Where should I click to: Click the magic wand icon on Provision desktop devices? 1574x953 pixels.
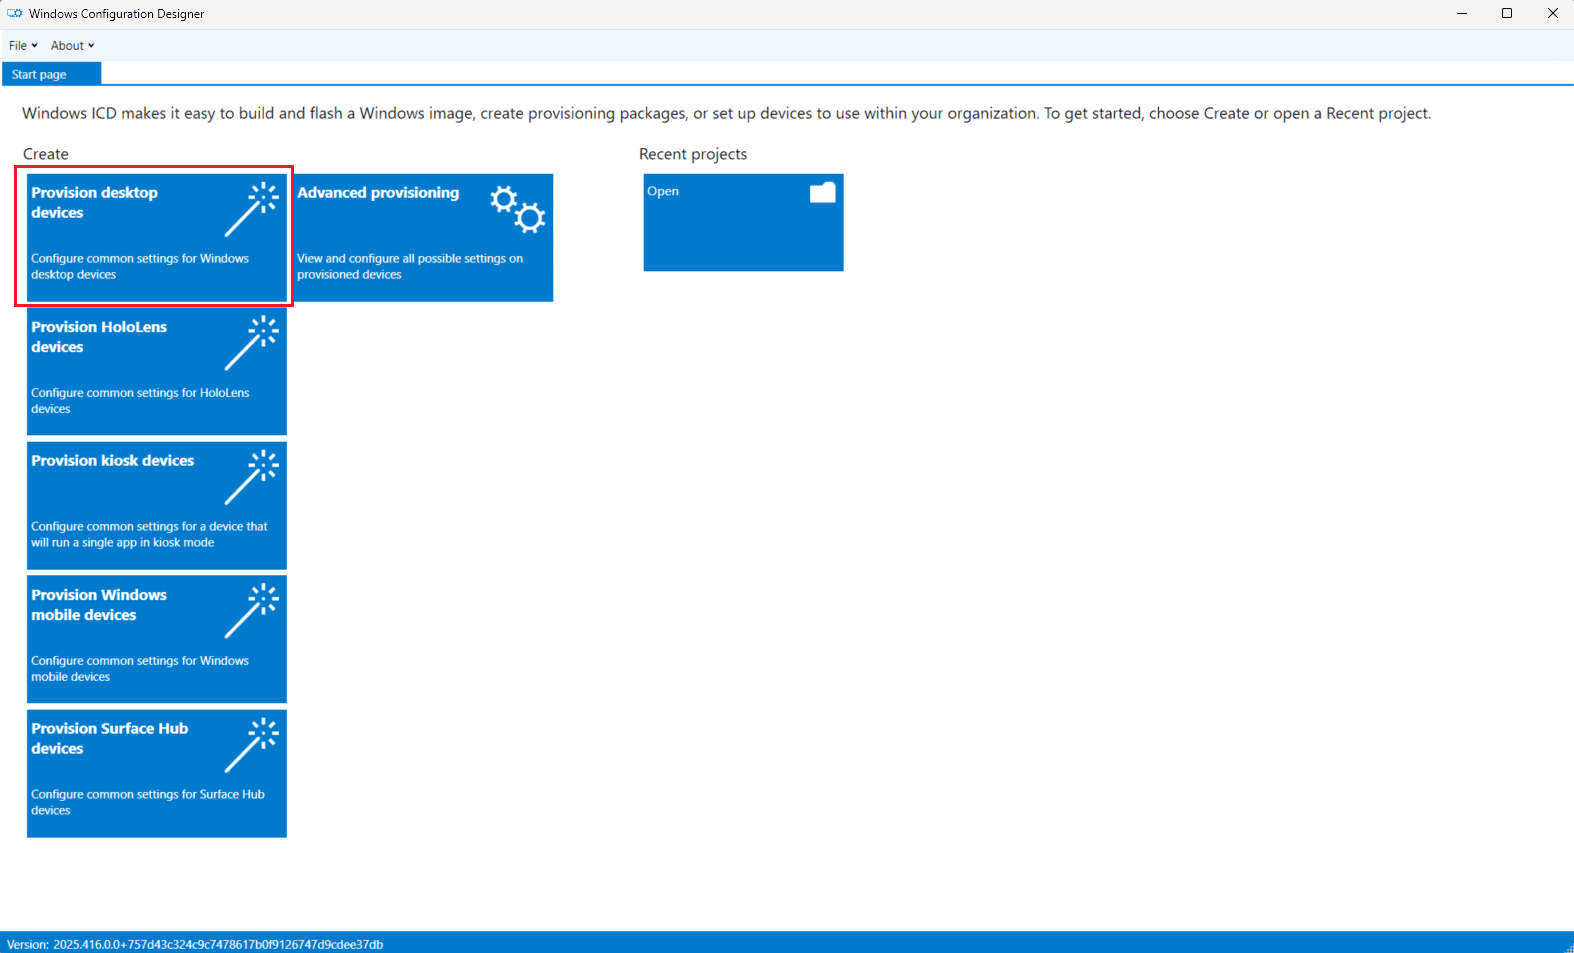click(251, 209)
